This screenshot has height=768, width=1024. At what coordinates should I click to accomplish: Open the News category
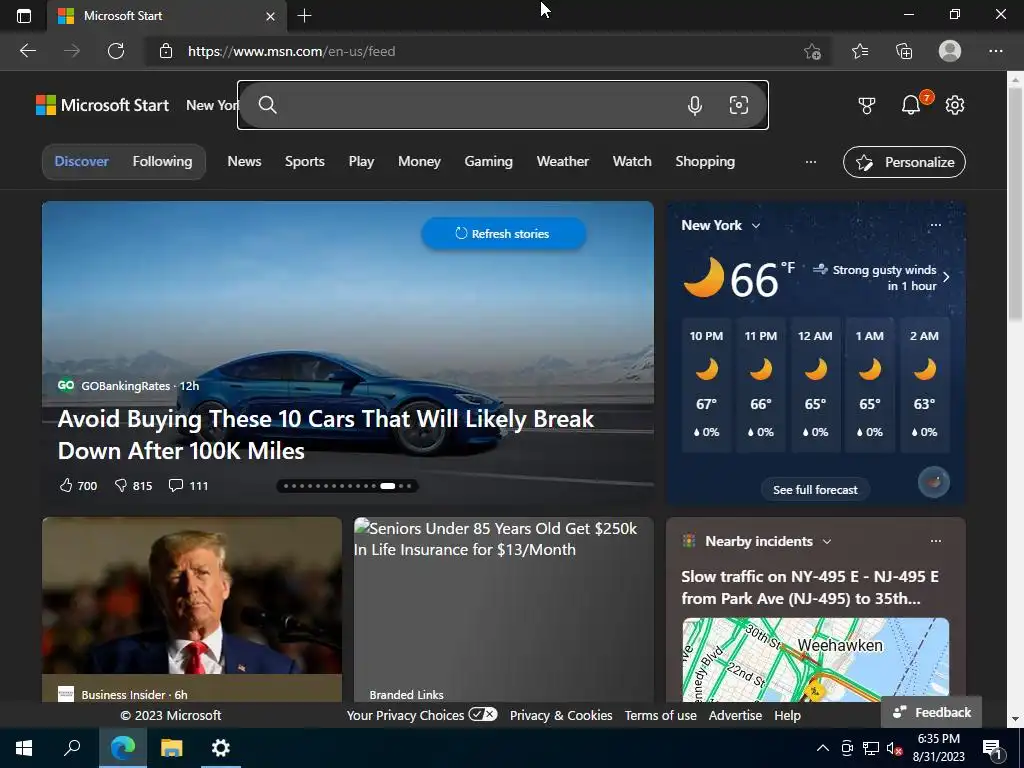(x=244, y=161)
